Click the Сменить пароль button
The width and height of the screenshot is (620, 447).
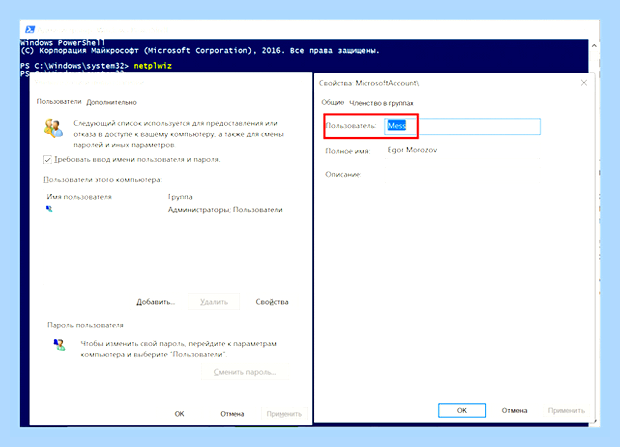click(245, 372)
